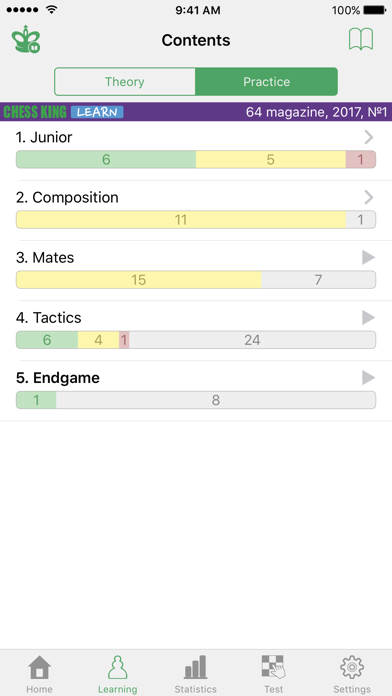Start Mates practice with play arrow
The image size is (392, 696).
click(368, 257)
